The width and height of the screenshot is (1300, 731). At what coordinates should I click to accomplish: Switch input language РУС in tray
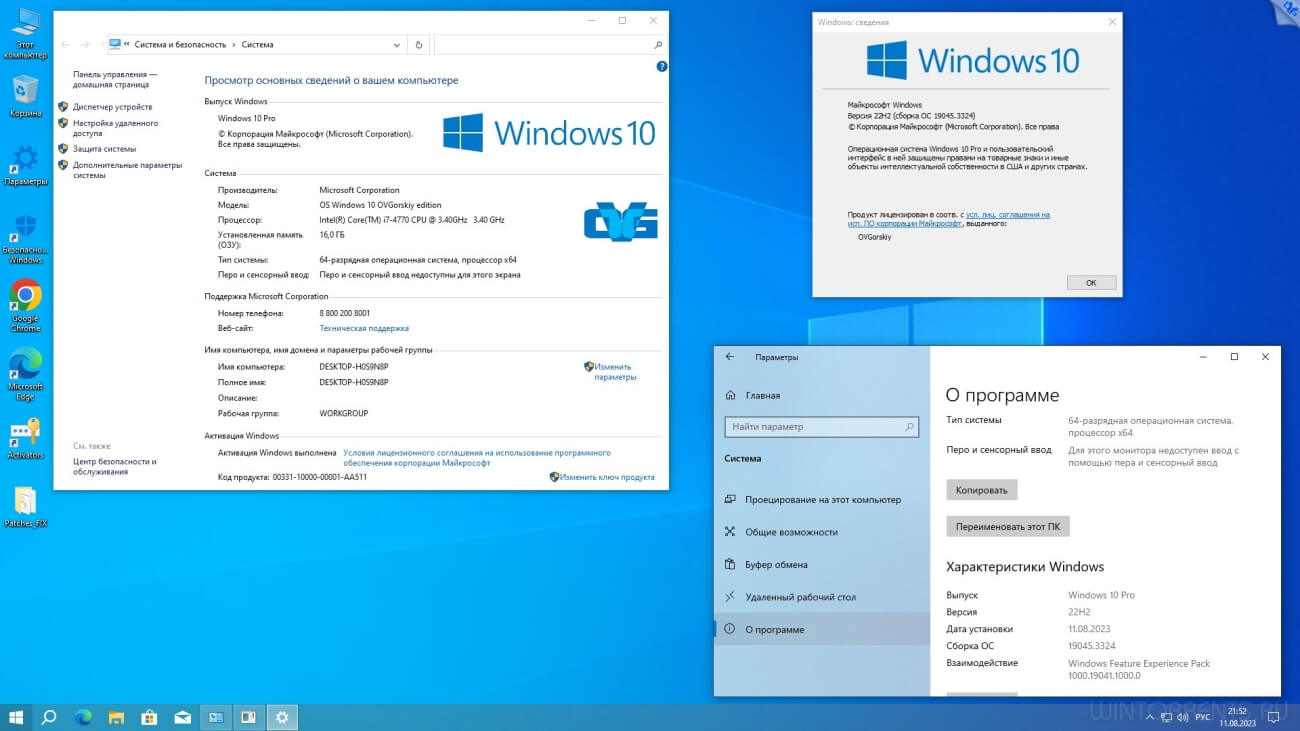click(1203, 717)
